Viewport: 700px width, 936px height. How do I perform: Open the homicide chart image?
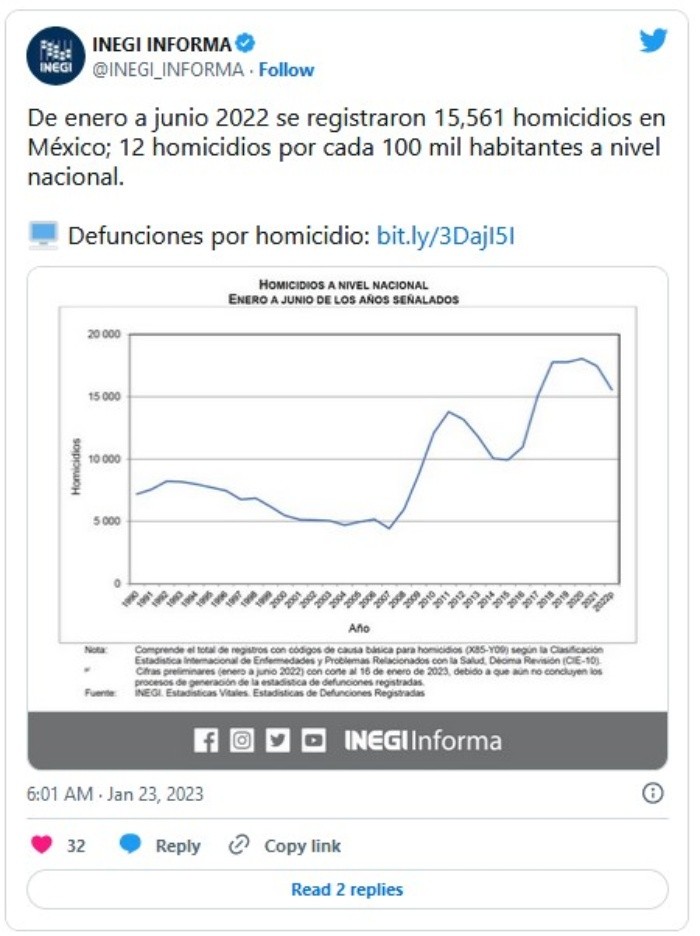347,480
